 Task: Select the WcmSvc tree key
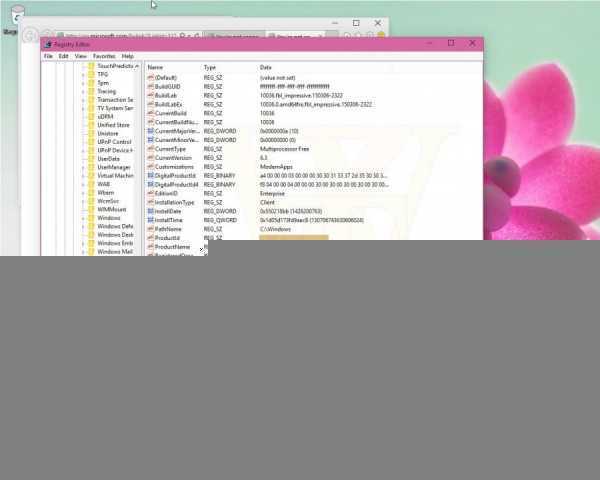(108, 201)
